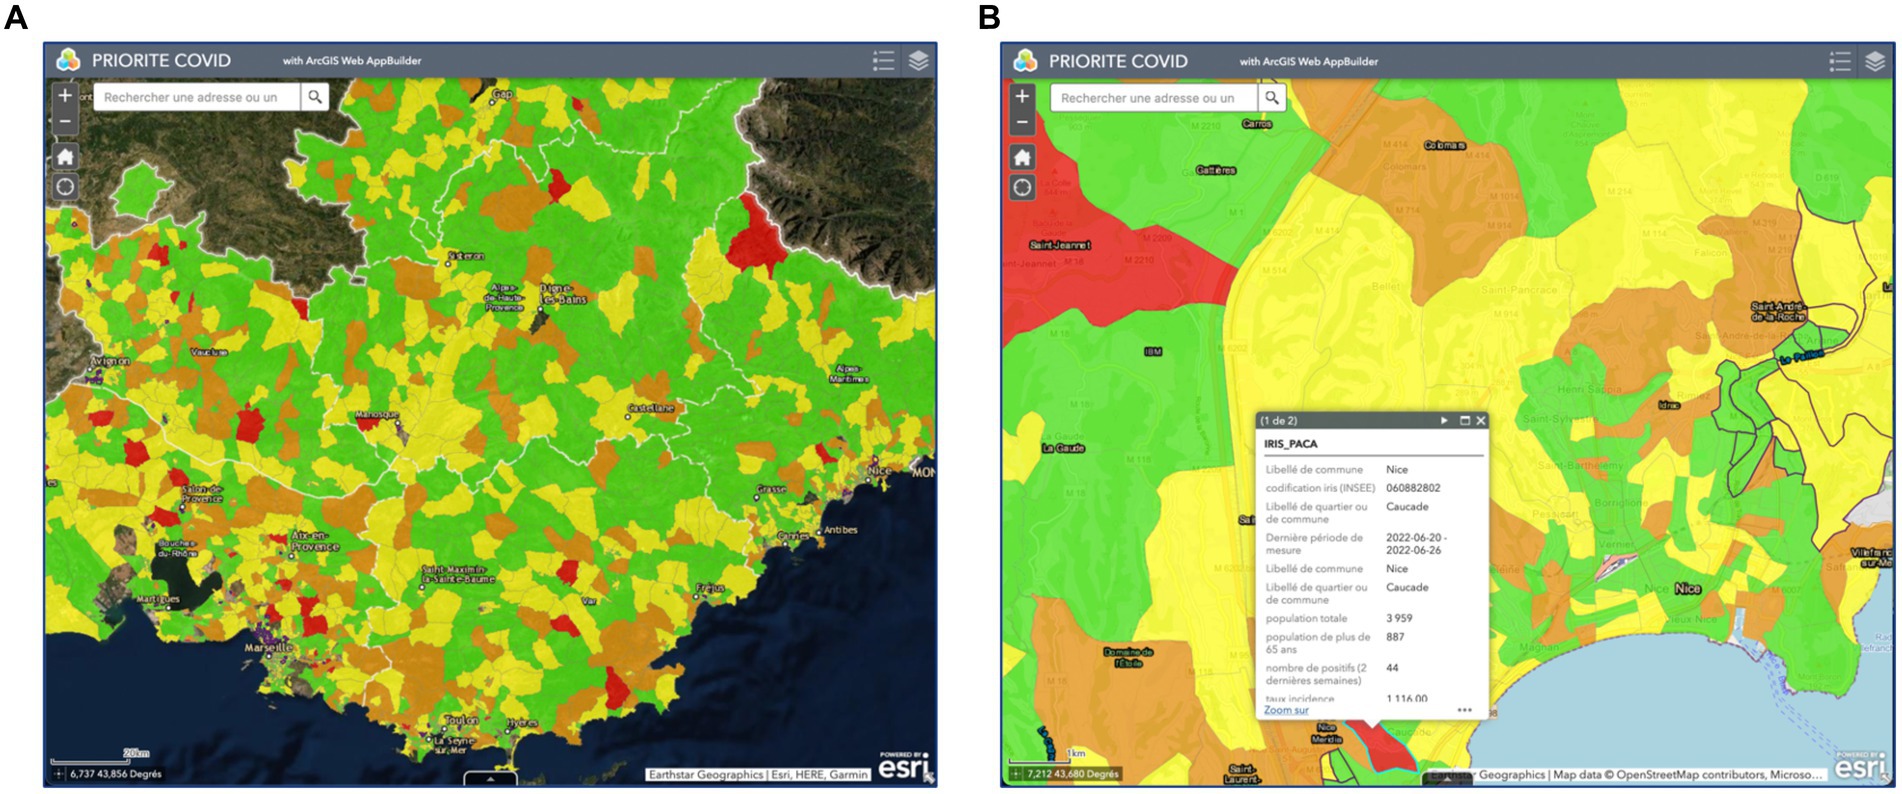This screenshot has width=1902, height=794.
Task: Click esri logo in panel B
Action: [x=1861, y=767]
